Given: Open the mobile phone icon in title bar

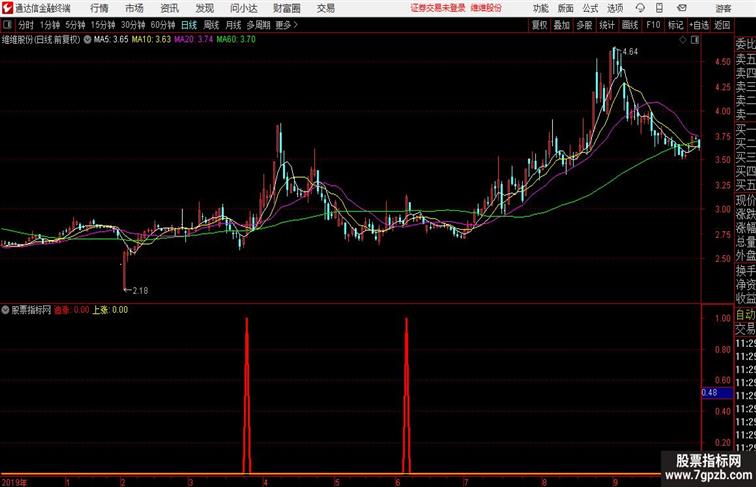Looking at the screenshot, I should click(x=660, y=8).
